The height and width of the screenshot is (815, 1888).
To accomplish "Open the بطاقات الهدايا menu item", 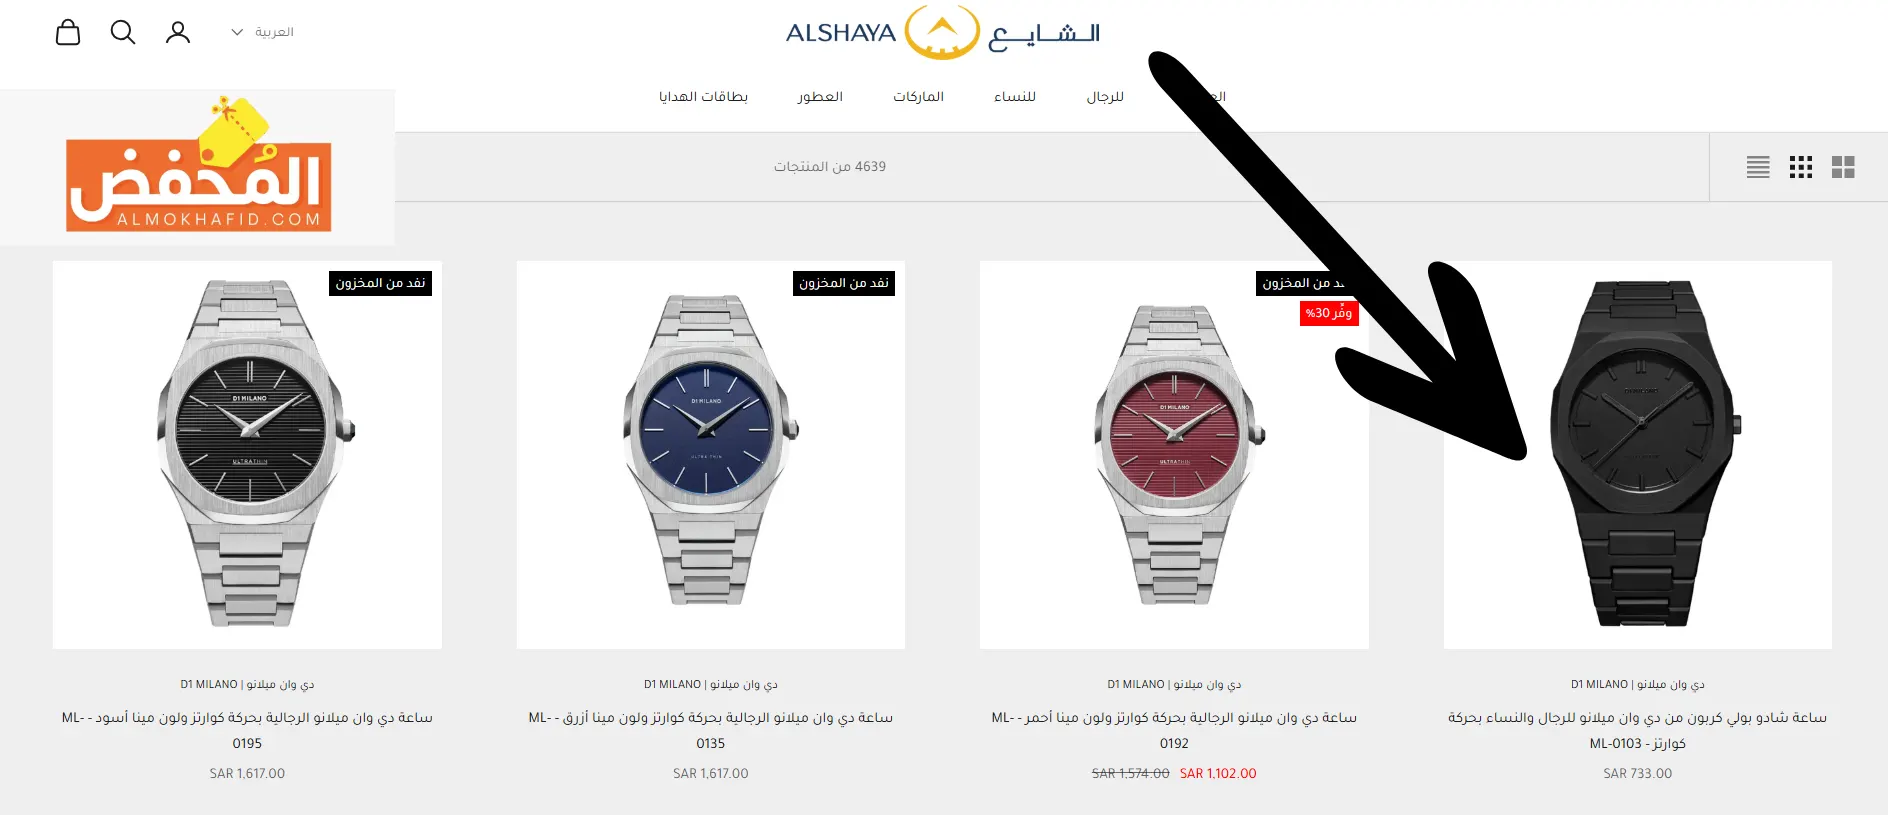I will 703,97.
